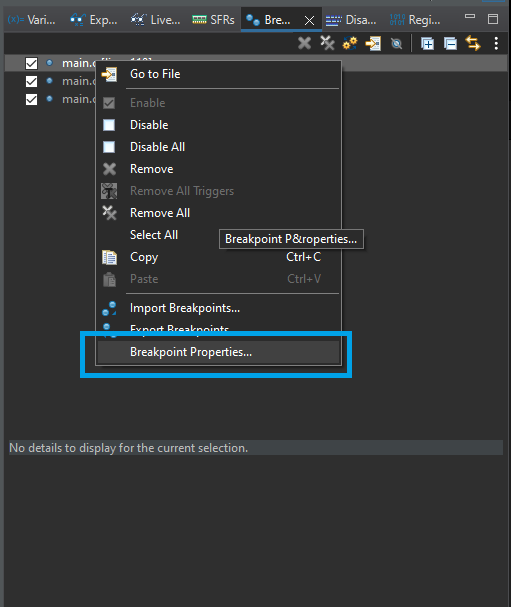Viewport: 511px width, 607px height.
Task: Click the Expand All toolbar icon
Action: pos(427,44)
